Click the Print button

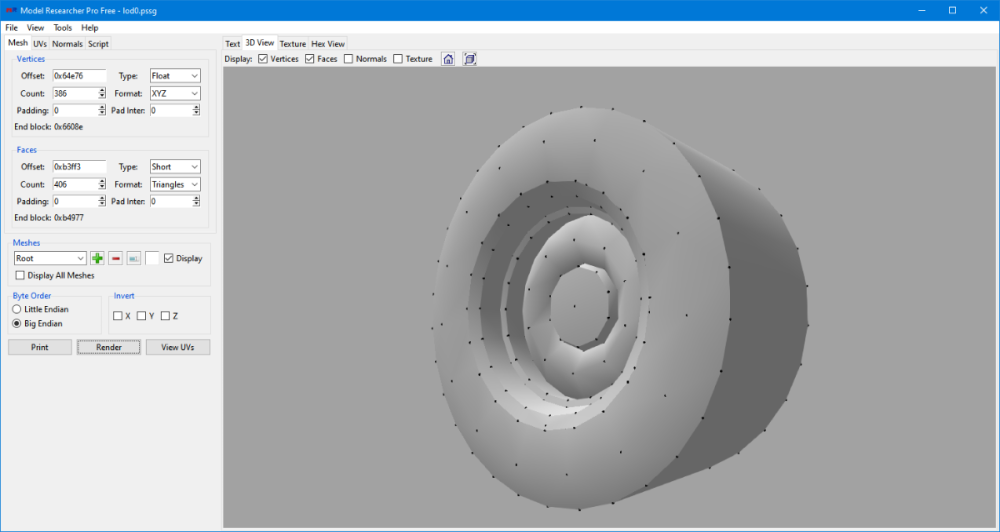(x=40, y=348)
